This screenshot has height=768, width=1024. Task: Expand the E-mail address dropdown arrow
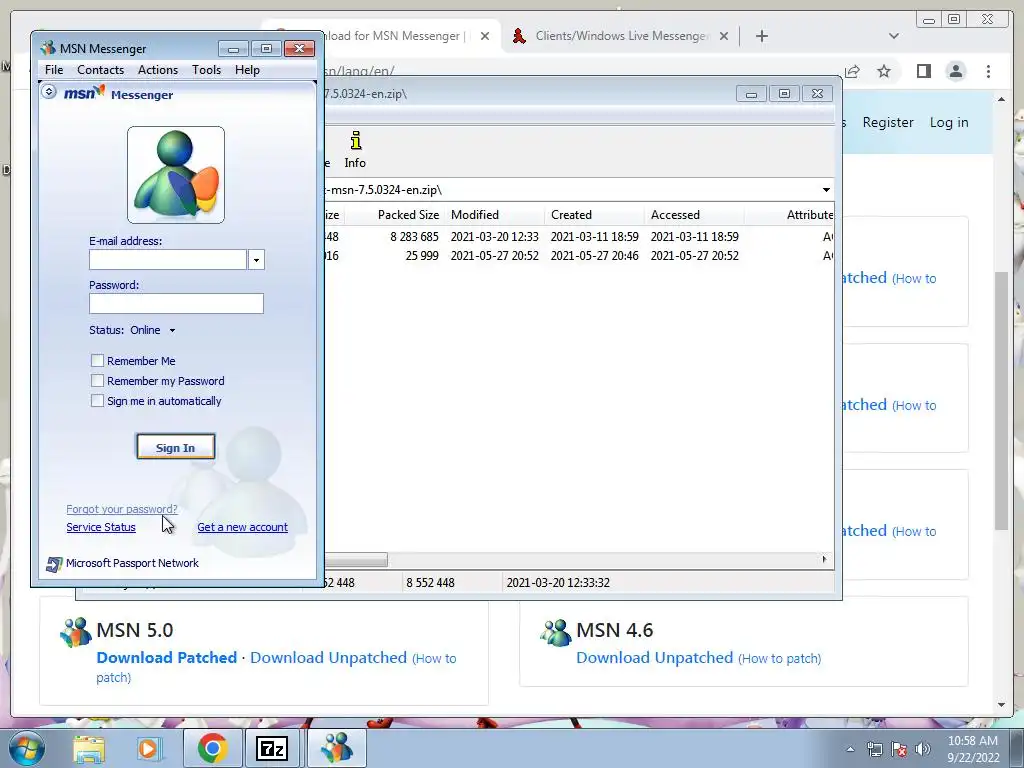click(256, 260)
